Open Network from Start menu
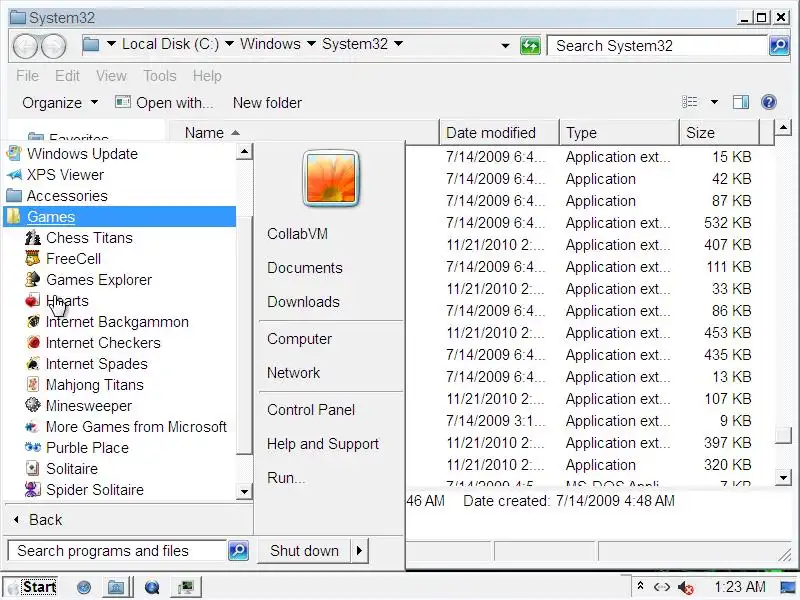Image resolution: width=800 pixels, height=600 pixels. (293, 372)
